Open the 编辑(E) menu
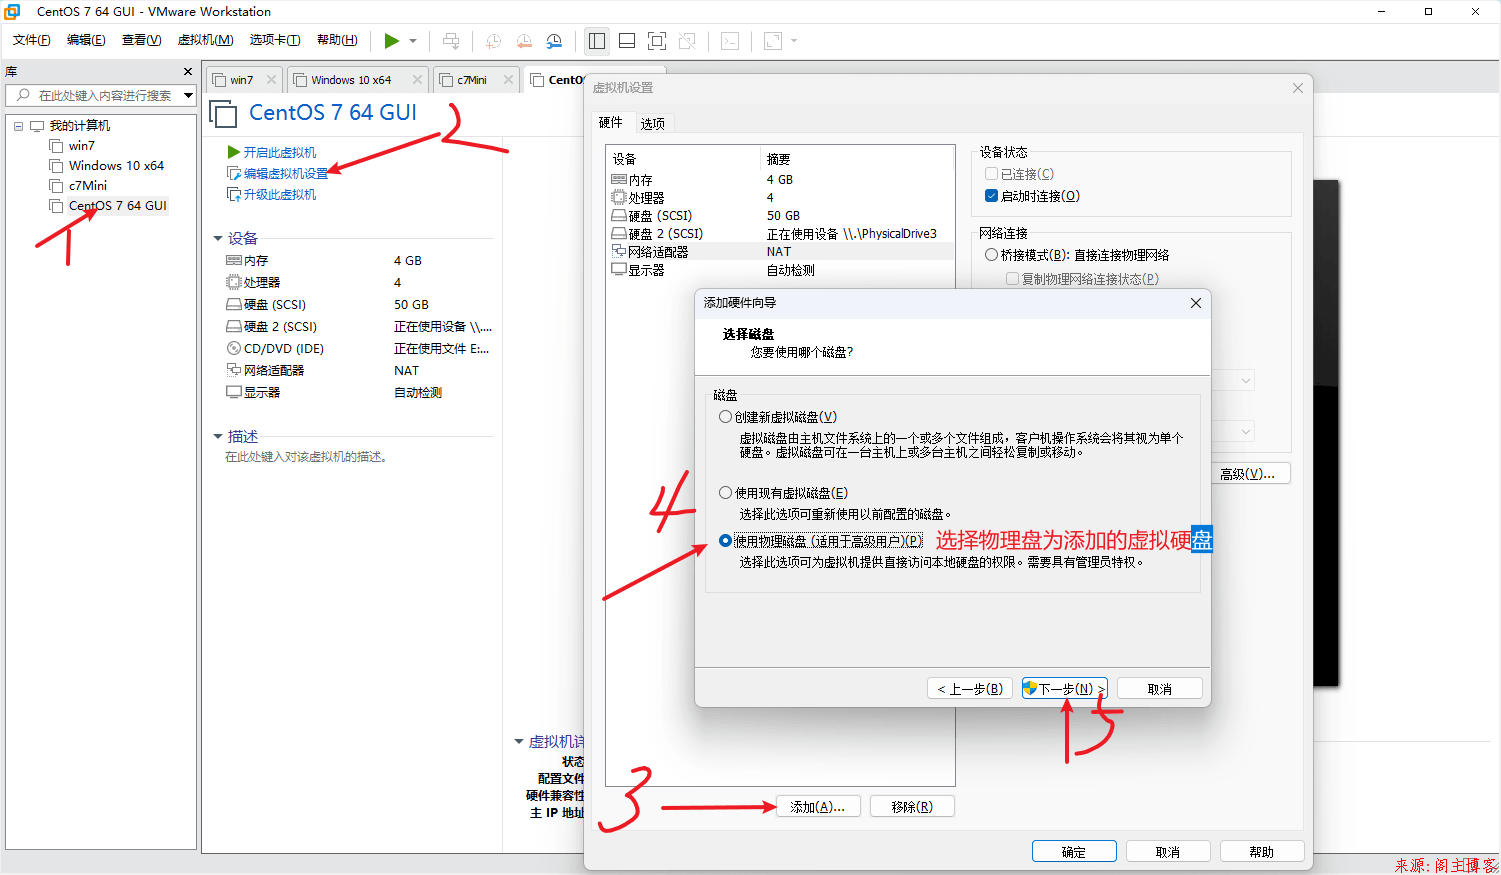Screen dimensions: 1501x875 coord(86,40)
